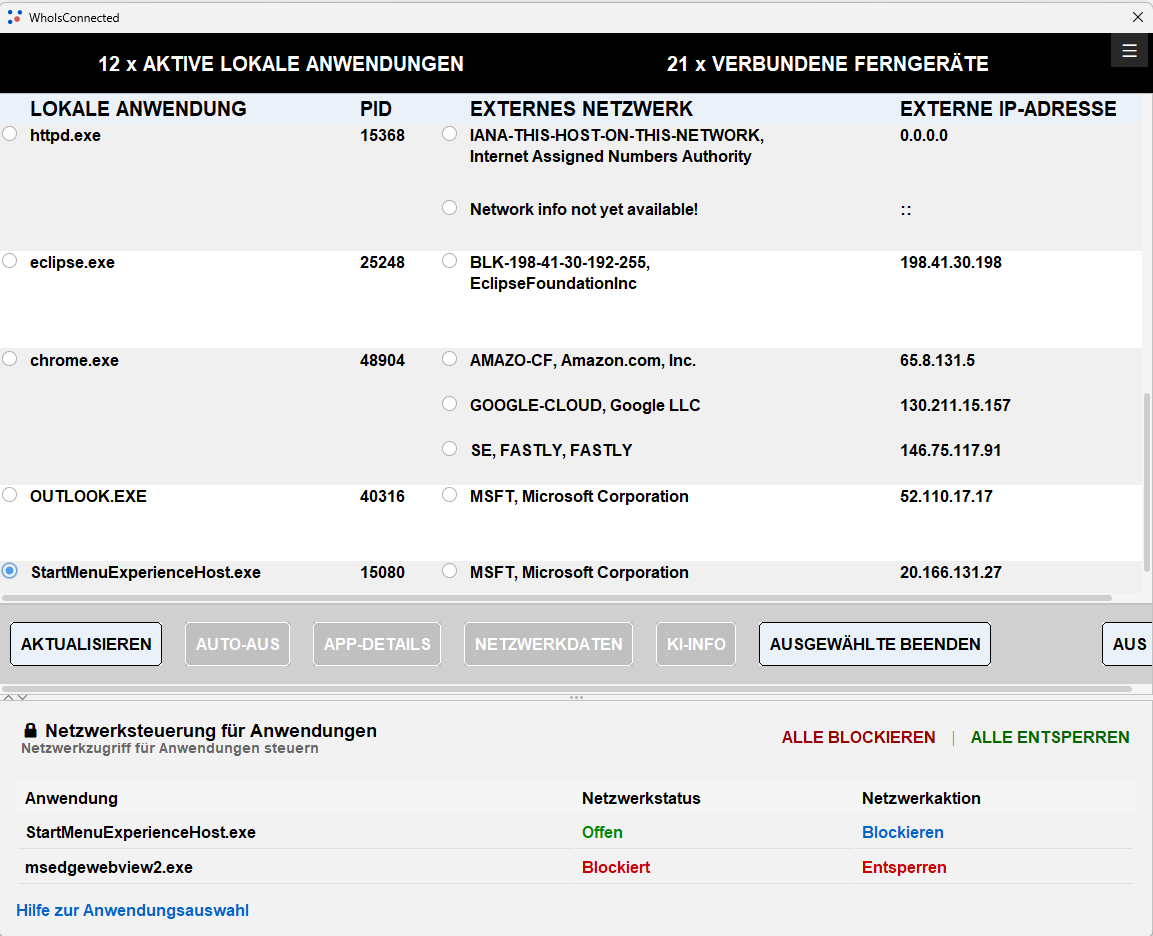The image size is (1153, 936).
Task: Open Hilfe zur Anwendungsauswahl link
Action: click(x=132, y=910)
